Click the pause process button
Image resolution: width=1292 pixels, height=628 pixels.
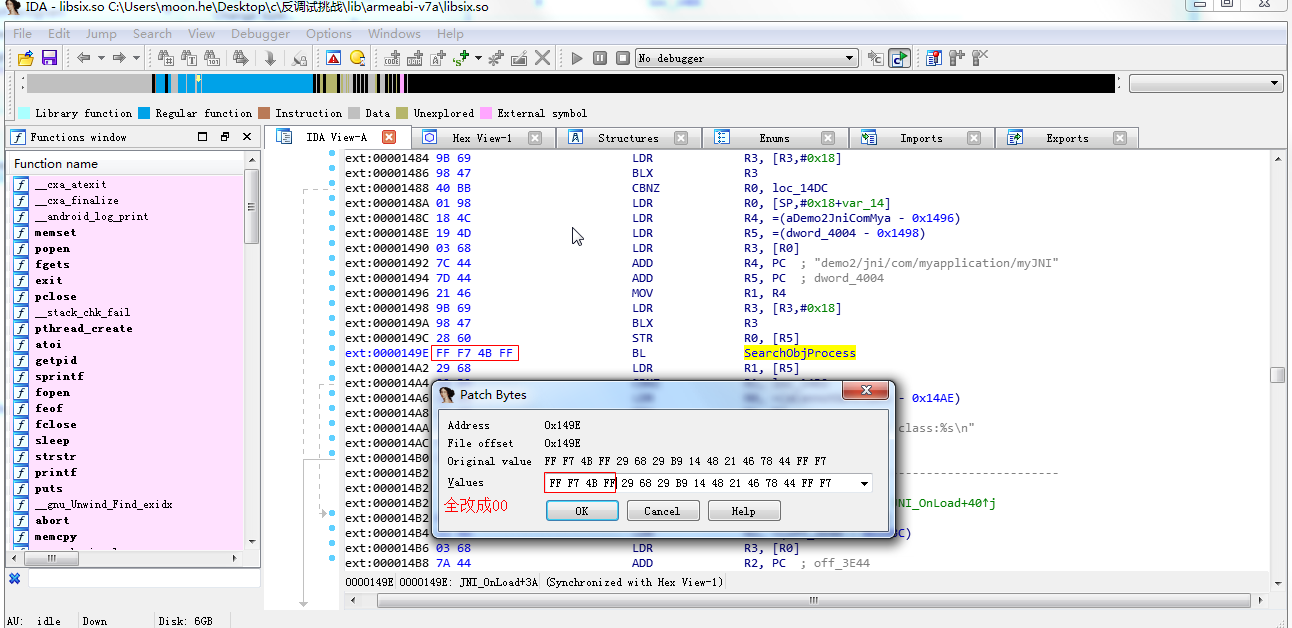point(599,58)
